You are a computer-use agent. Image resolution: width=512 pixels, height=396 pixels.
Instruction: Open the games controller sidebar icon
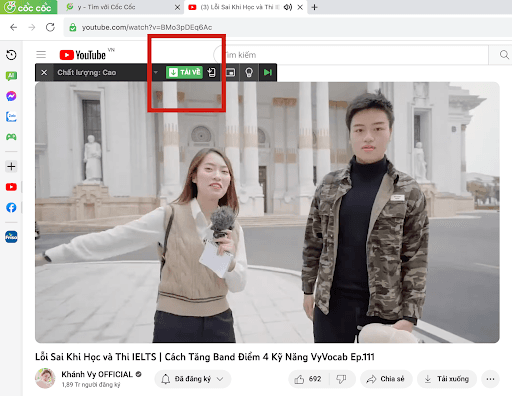11,137
